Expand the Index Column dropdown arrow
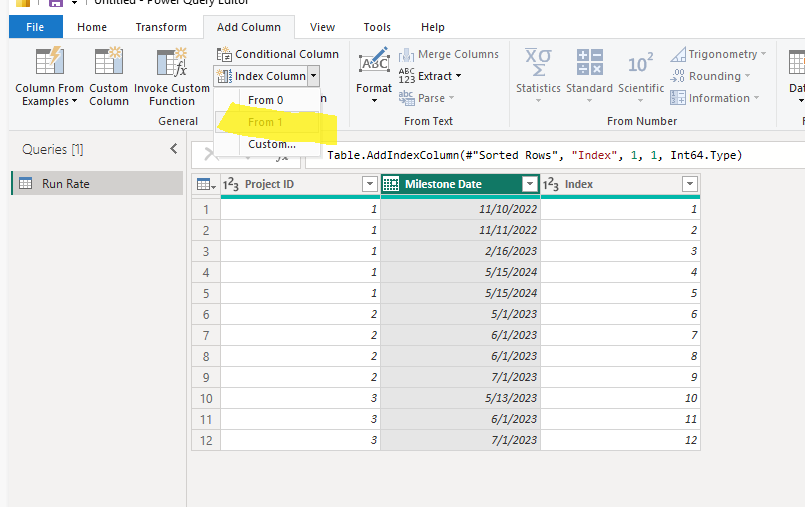This screenshot has width=805, height=507. [x=313, y=76]
